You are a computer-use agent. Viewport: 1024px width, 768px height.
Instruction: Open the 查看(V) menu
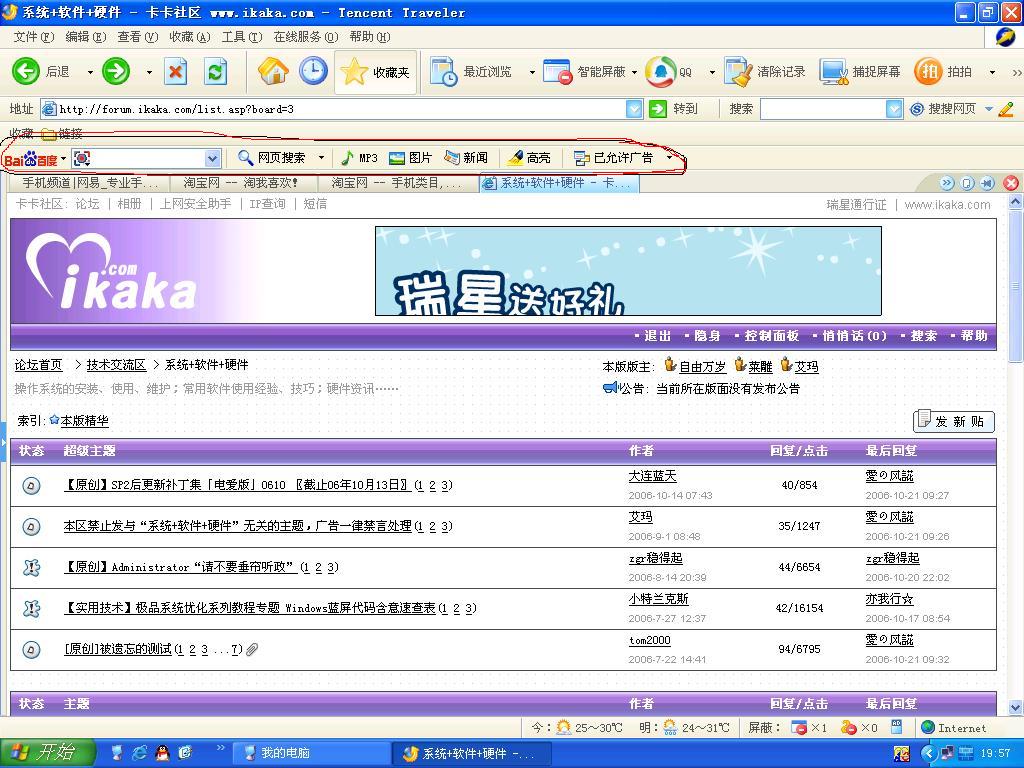coord(138,37)
